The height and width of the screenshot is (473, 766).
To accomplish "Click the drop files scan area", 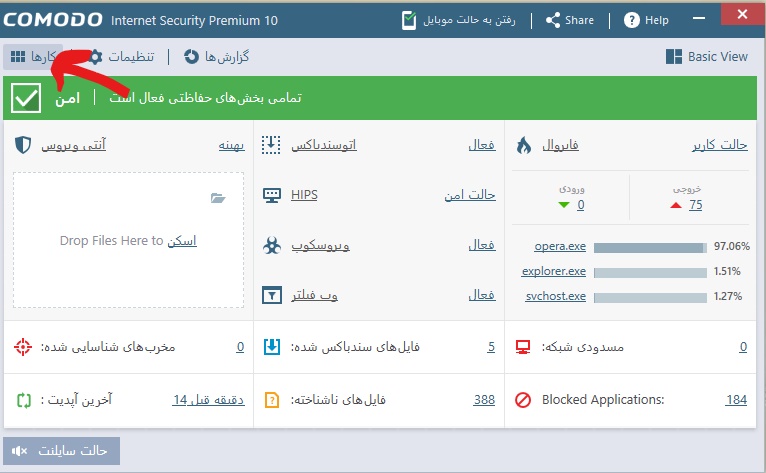I will [x=128, y=240].
